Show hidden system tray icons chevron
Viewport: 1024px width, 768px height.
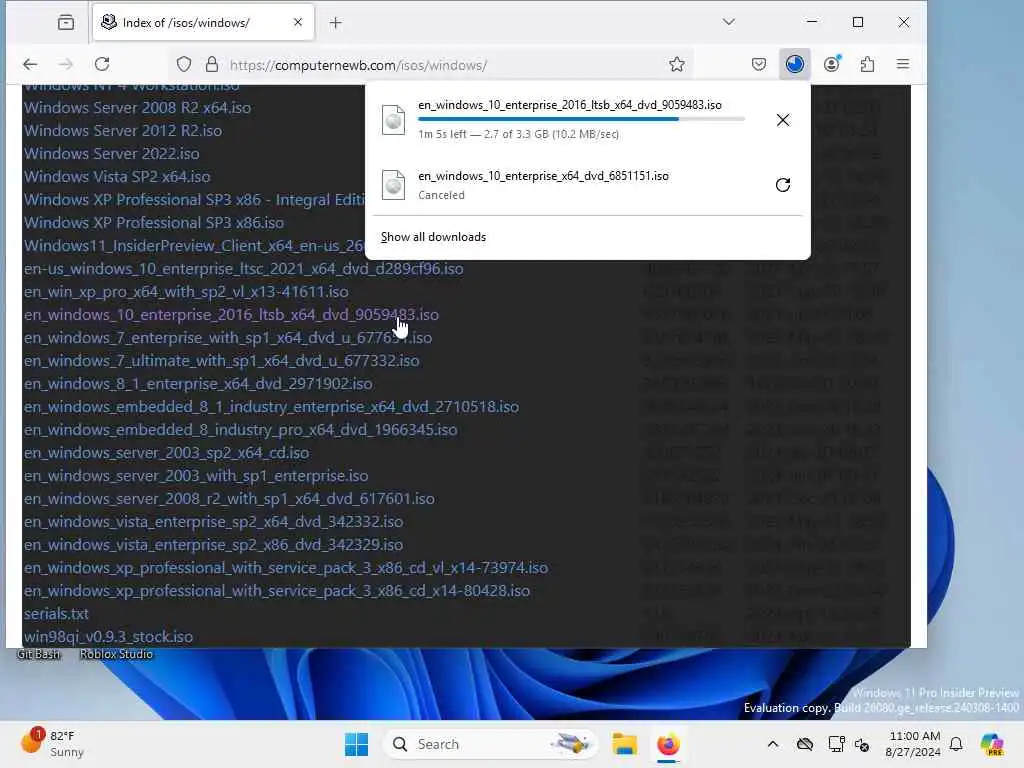[773, 744]
